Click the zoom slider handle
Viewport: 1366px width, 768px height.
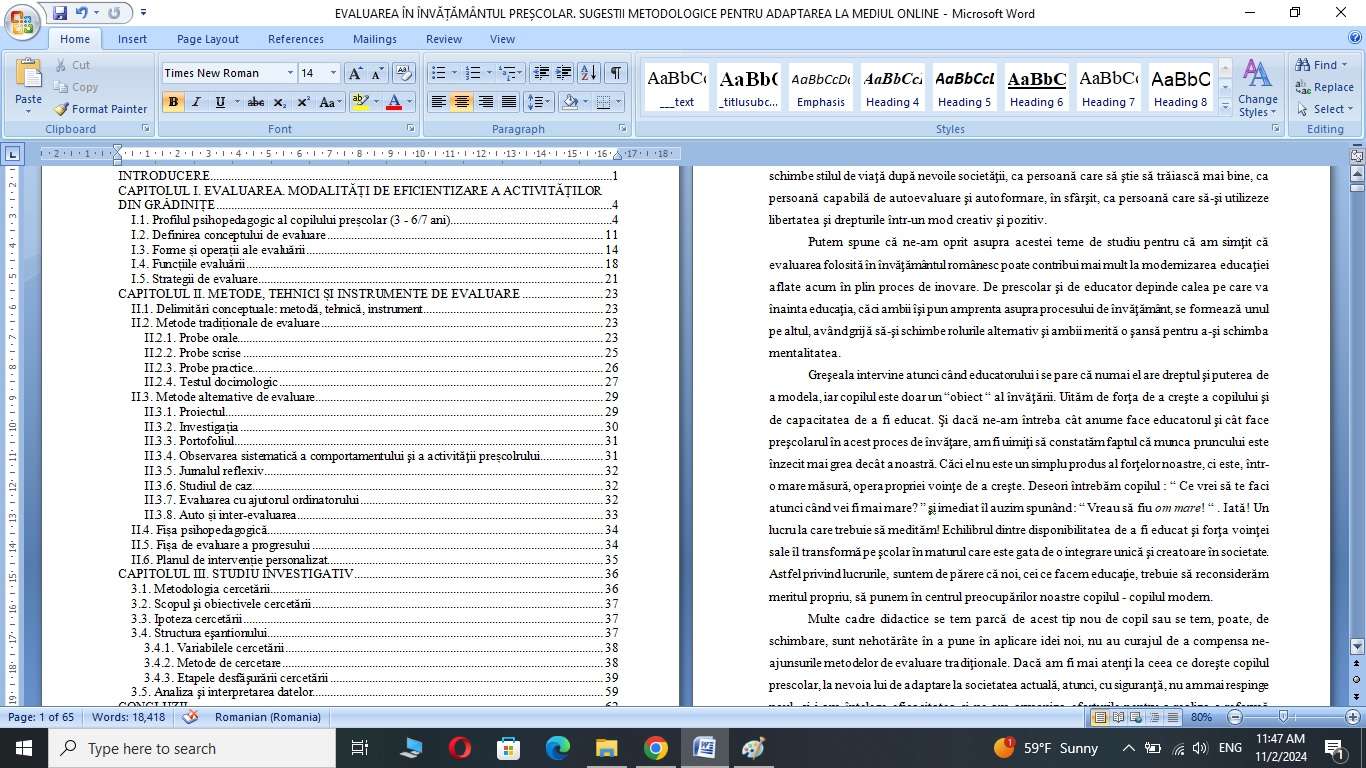pyautogui.click(x=1283, y=717)
